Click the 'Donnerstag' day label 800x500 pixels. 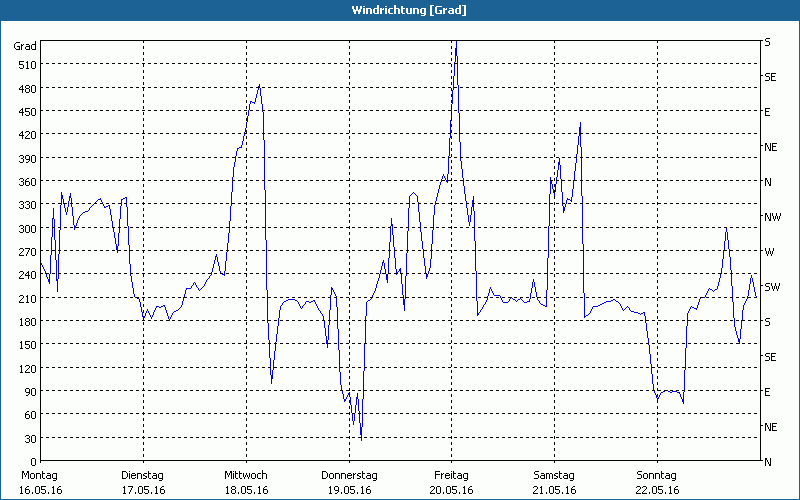pos(349,476)
